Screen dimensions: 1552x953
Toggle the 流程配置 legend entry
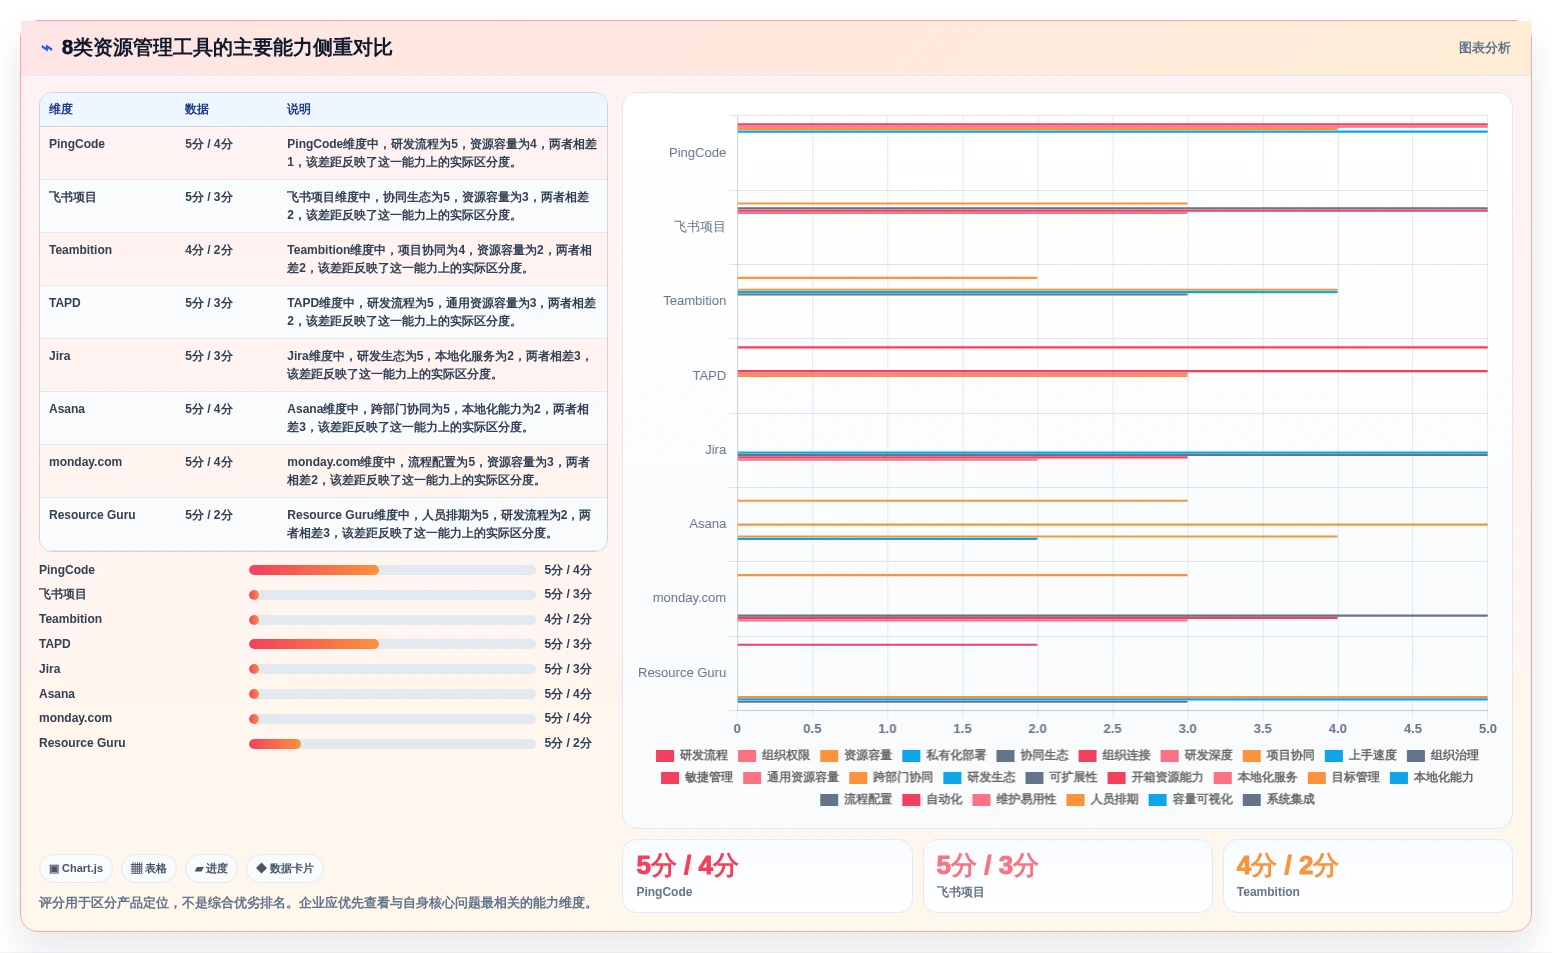pyautogui.click(x=856, y=799)
